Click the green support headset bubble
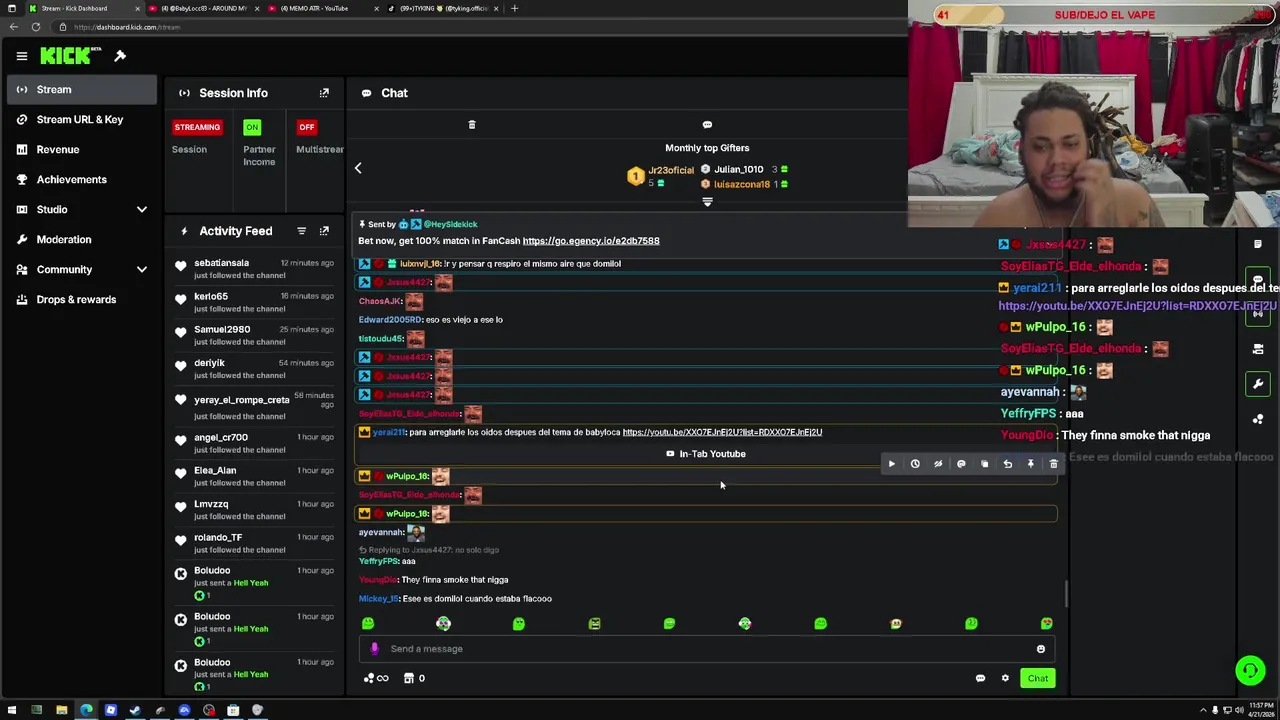Image resolution: width=1280 pixels, height=720 pixels. 1250,671
